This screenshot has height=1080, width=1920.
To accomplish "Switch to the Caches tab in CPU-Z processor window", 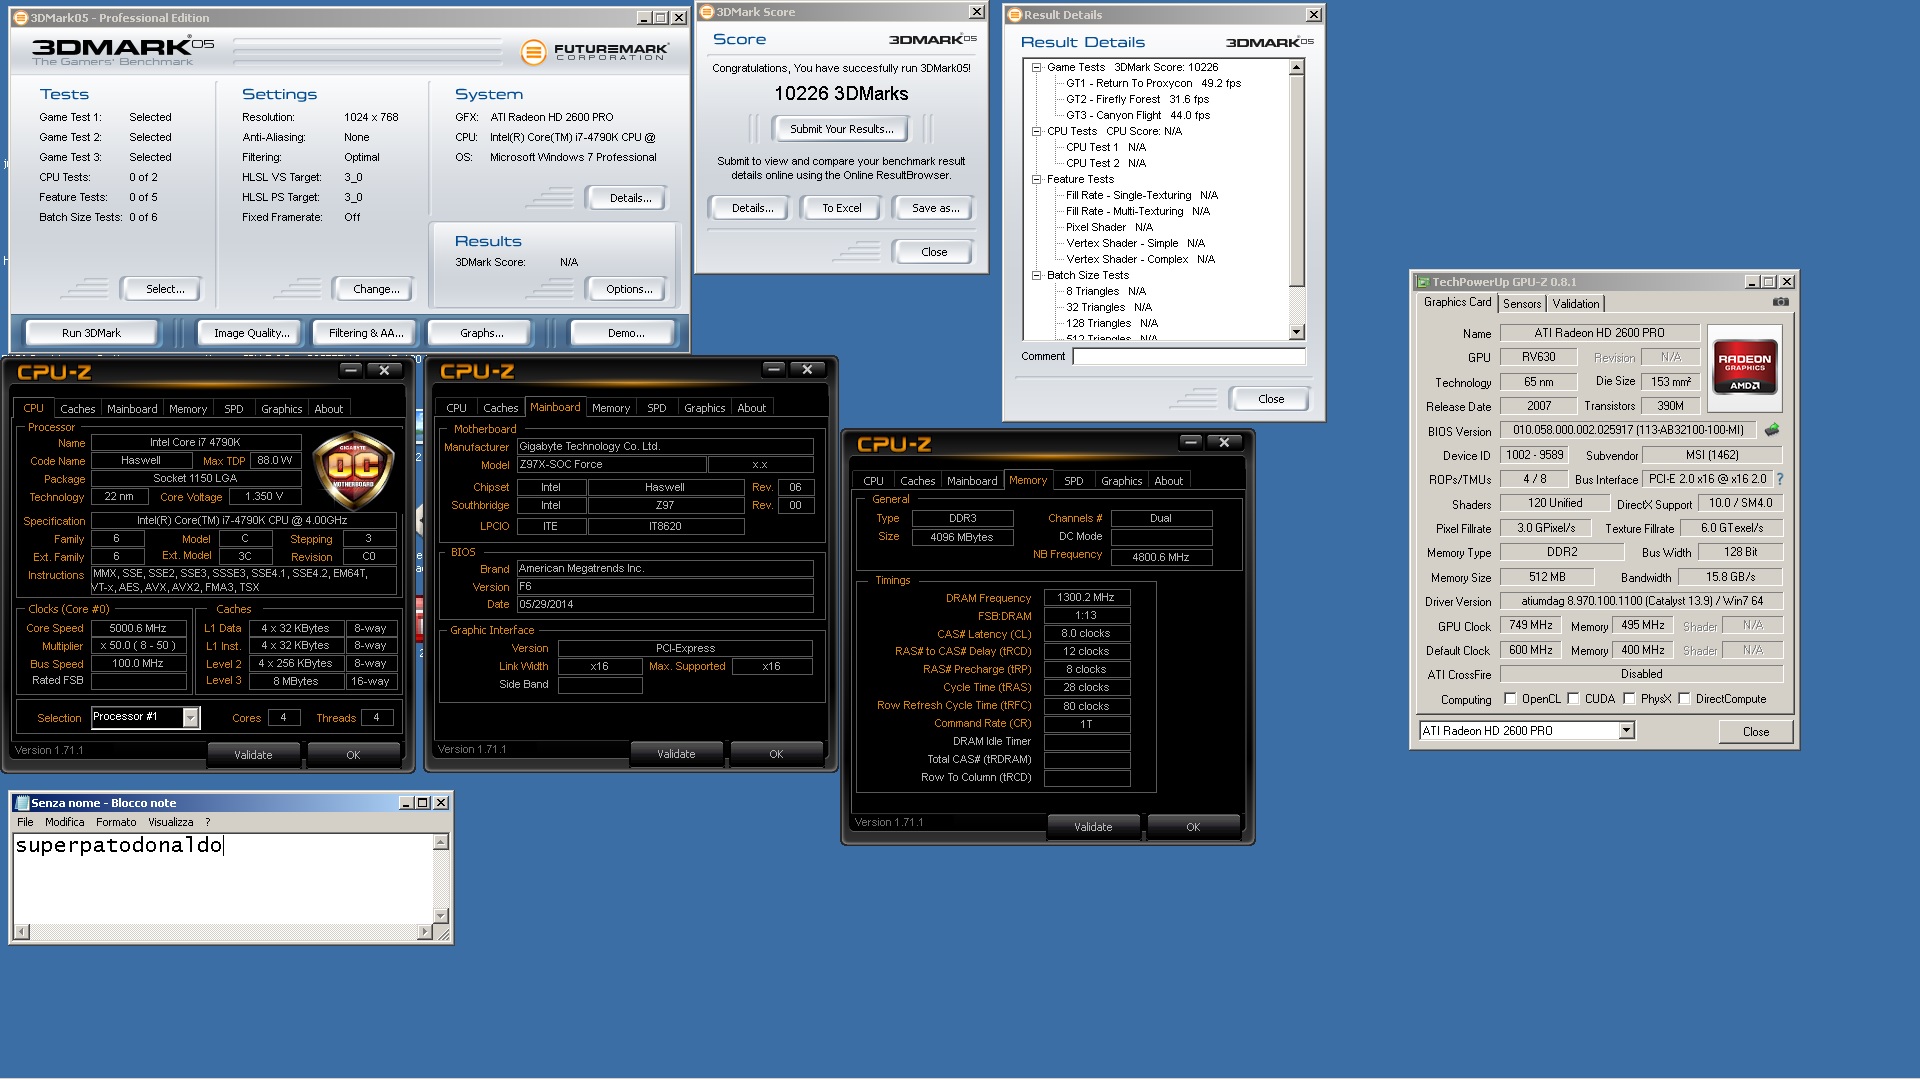I will pos(77,409).
